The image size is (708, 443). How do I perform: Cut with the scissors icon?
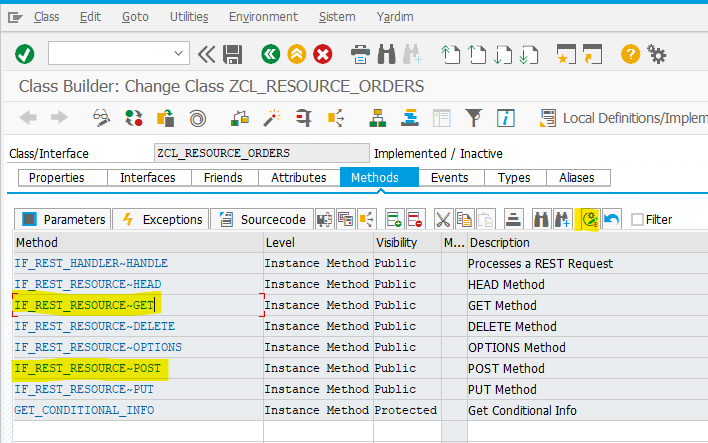point(443,219)
